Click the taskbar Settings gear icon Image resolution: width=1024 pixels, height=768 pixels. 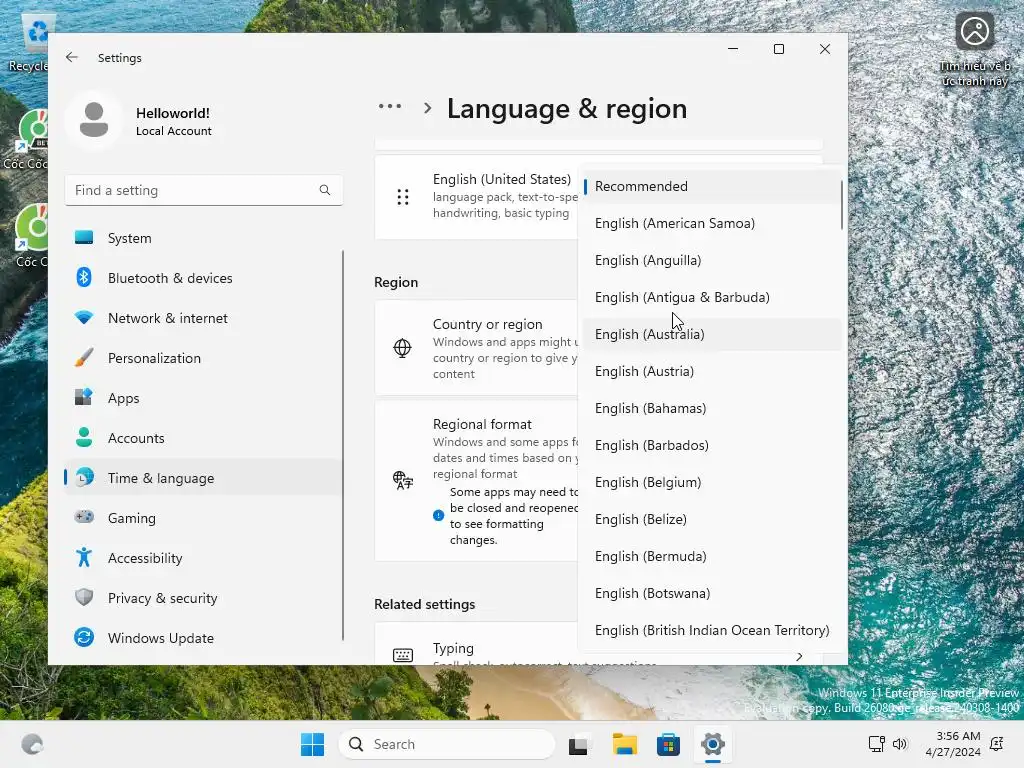(x=712, y=744)
